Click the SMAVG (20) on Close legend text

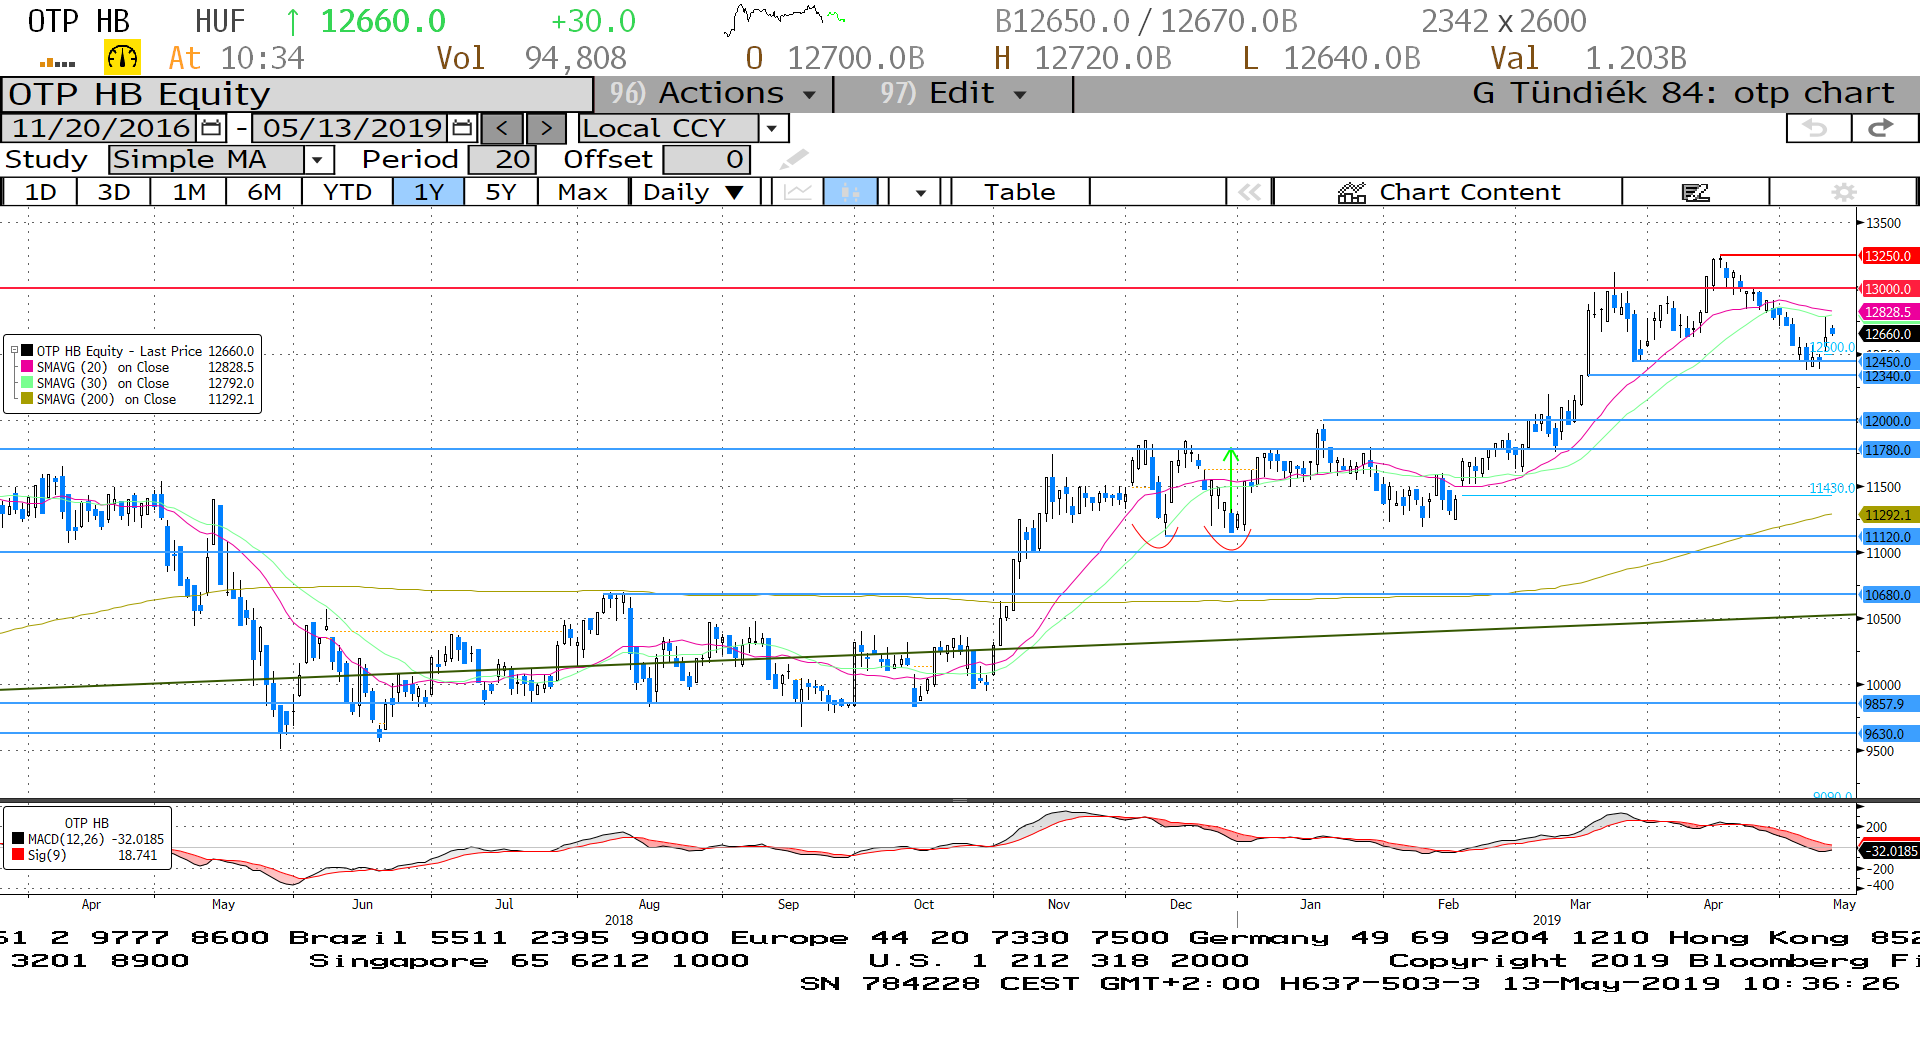tap(103, 367)
